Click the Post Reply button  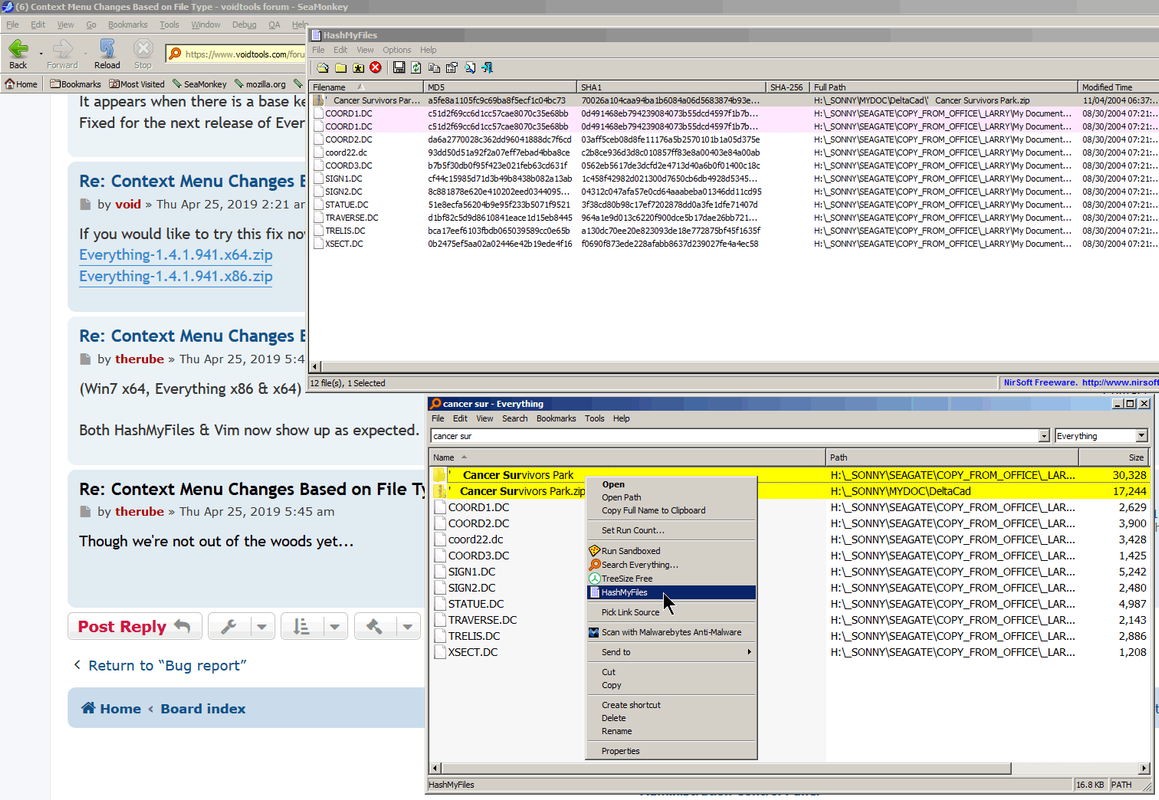[x=135, y=627]
